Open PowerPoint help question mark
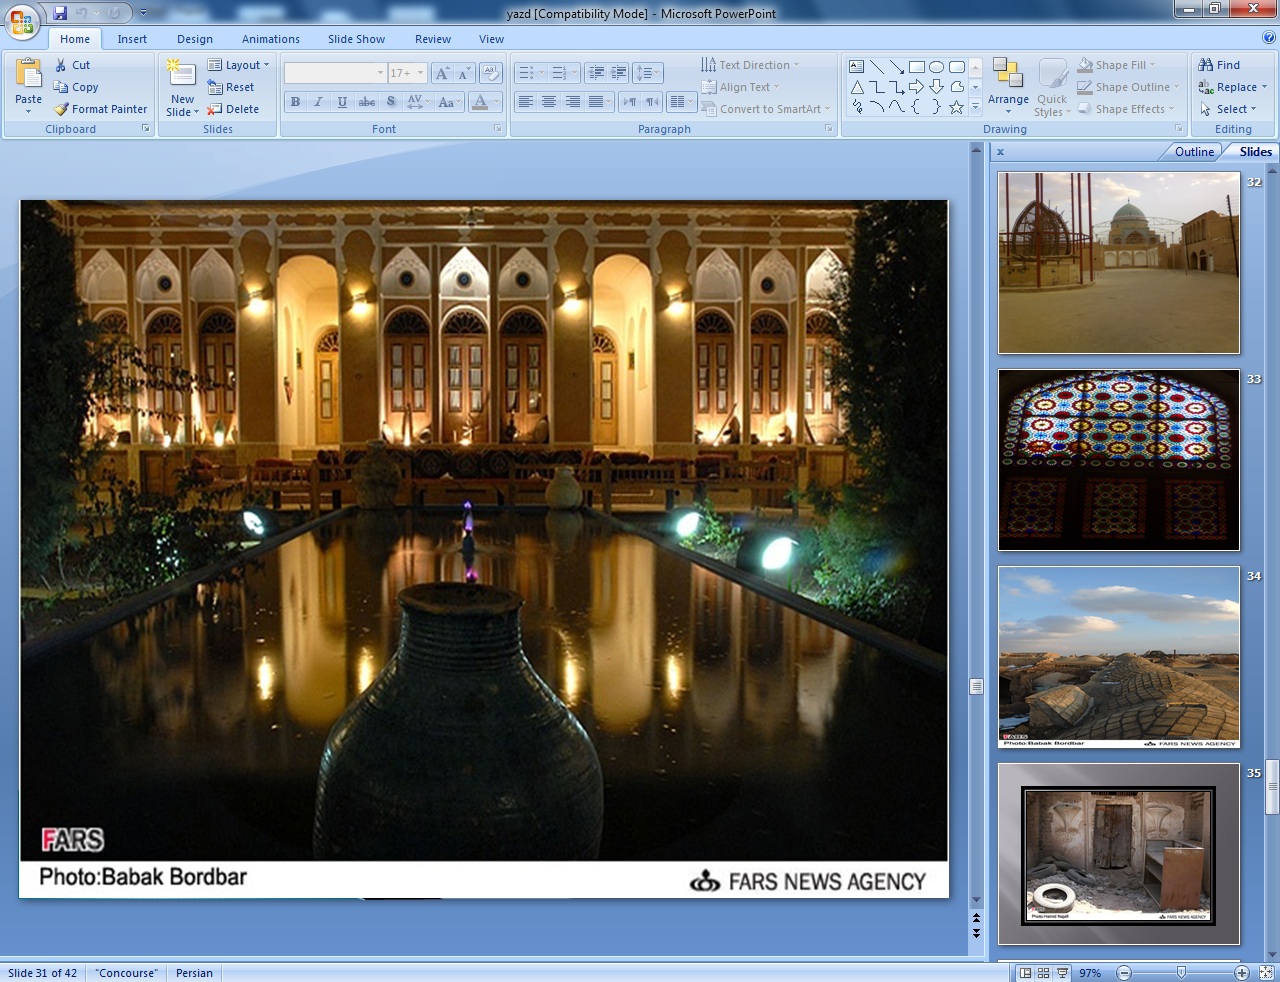Viewport: 1280px width, 982px height. [x=1268, y=38]
